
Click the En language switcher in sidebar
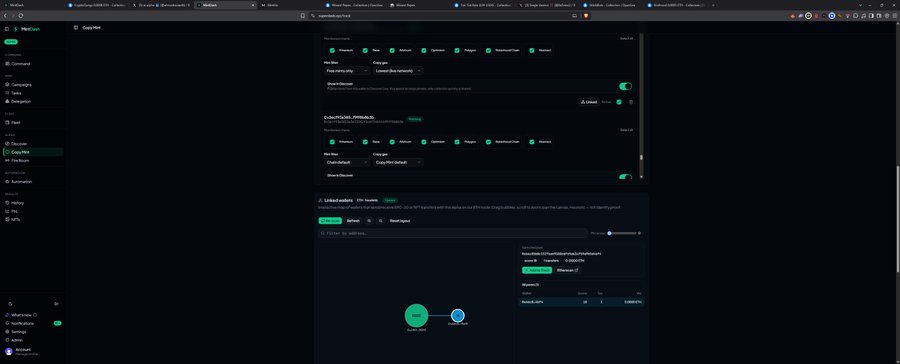point(56,304)
